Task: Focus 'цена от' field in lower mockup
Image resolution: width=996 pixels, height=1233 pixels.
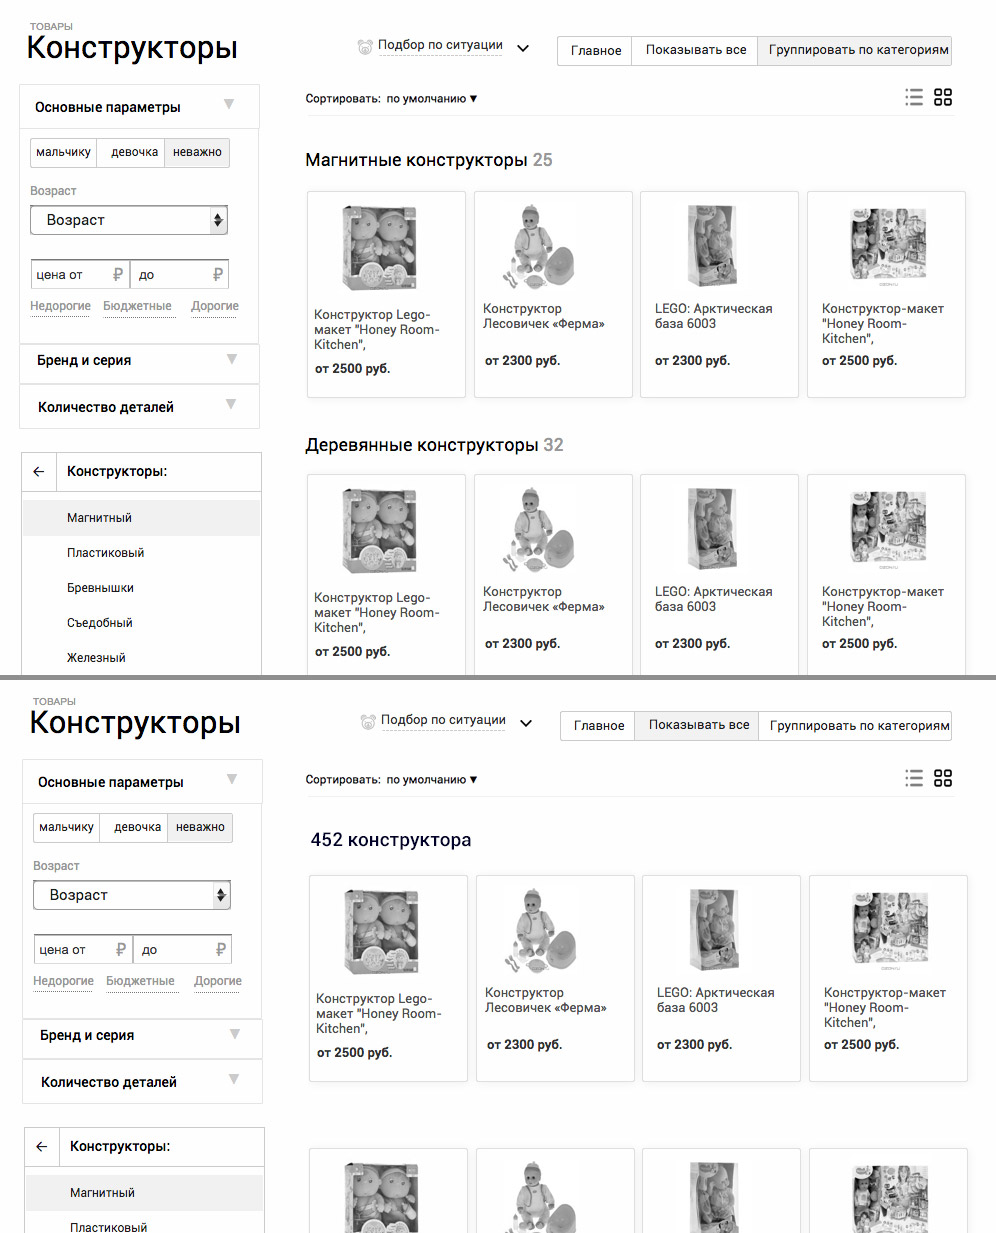Action: 83,949
